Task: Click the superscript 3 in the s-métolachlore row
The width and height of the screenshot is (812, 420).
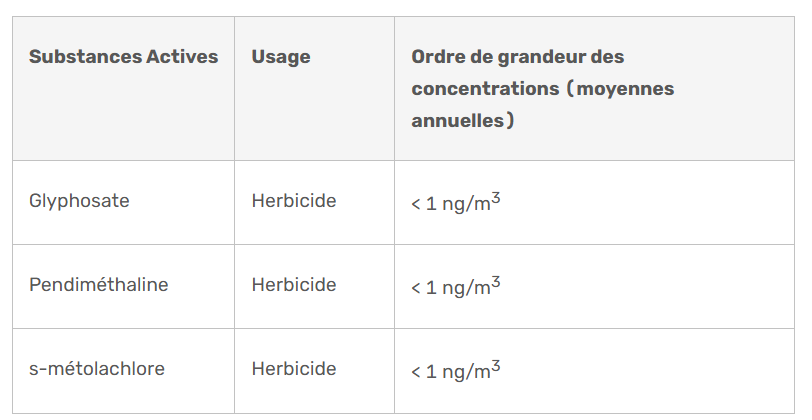Action: click(496, 366)
